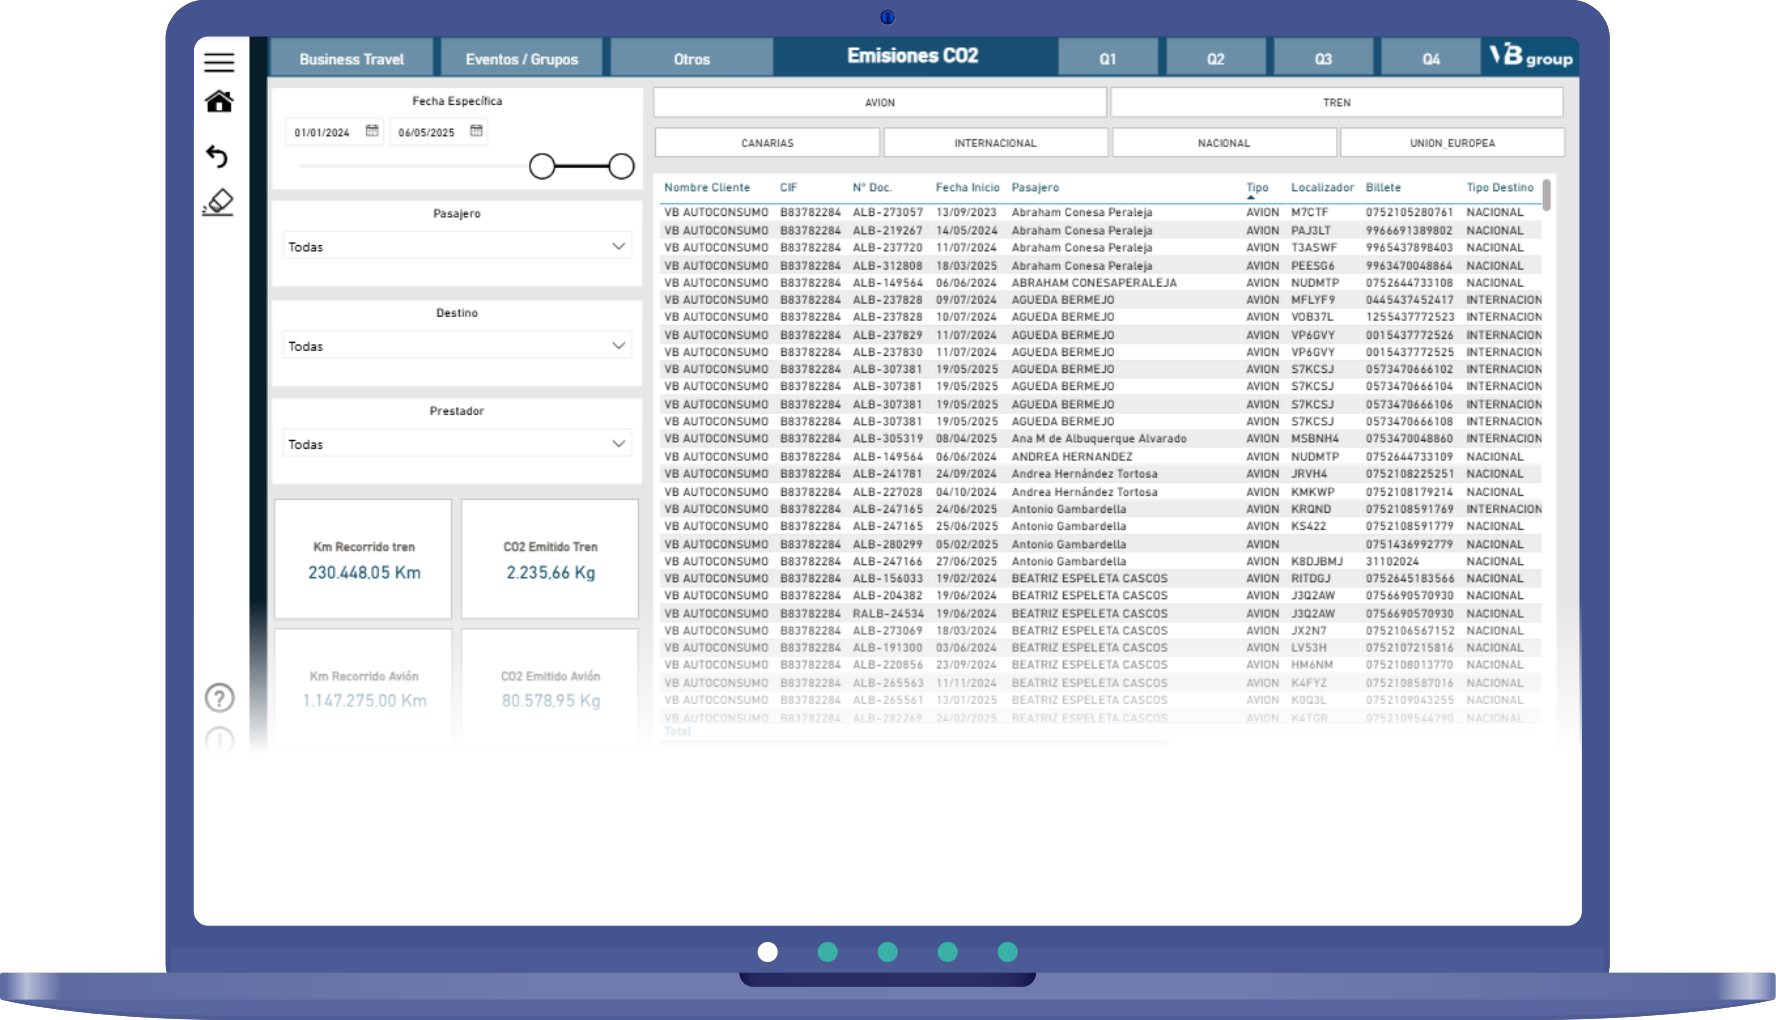Screen dimensions: 1776x1020
Task: Switch to the Eventos / Grupos tab
Action: pyautogui.click(x=521, y=59)
